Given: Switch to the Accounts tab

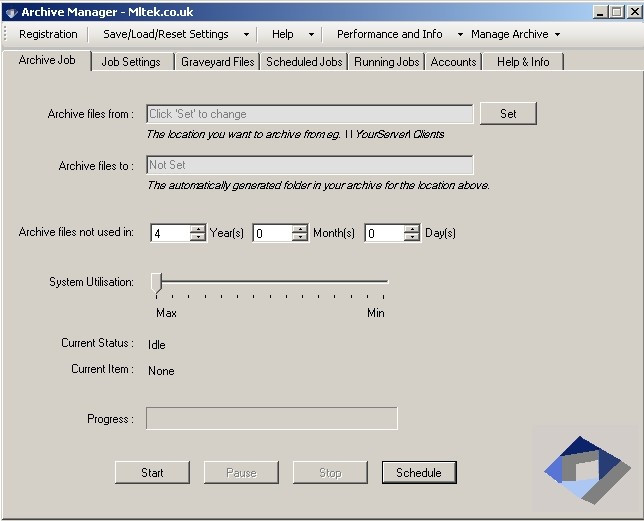Looking at the screenshot, I should [453, 62].
